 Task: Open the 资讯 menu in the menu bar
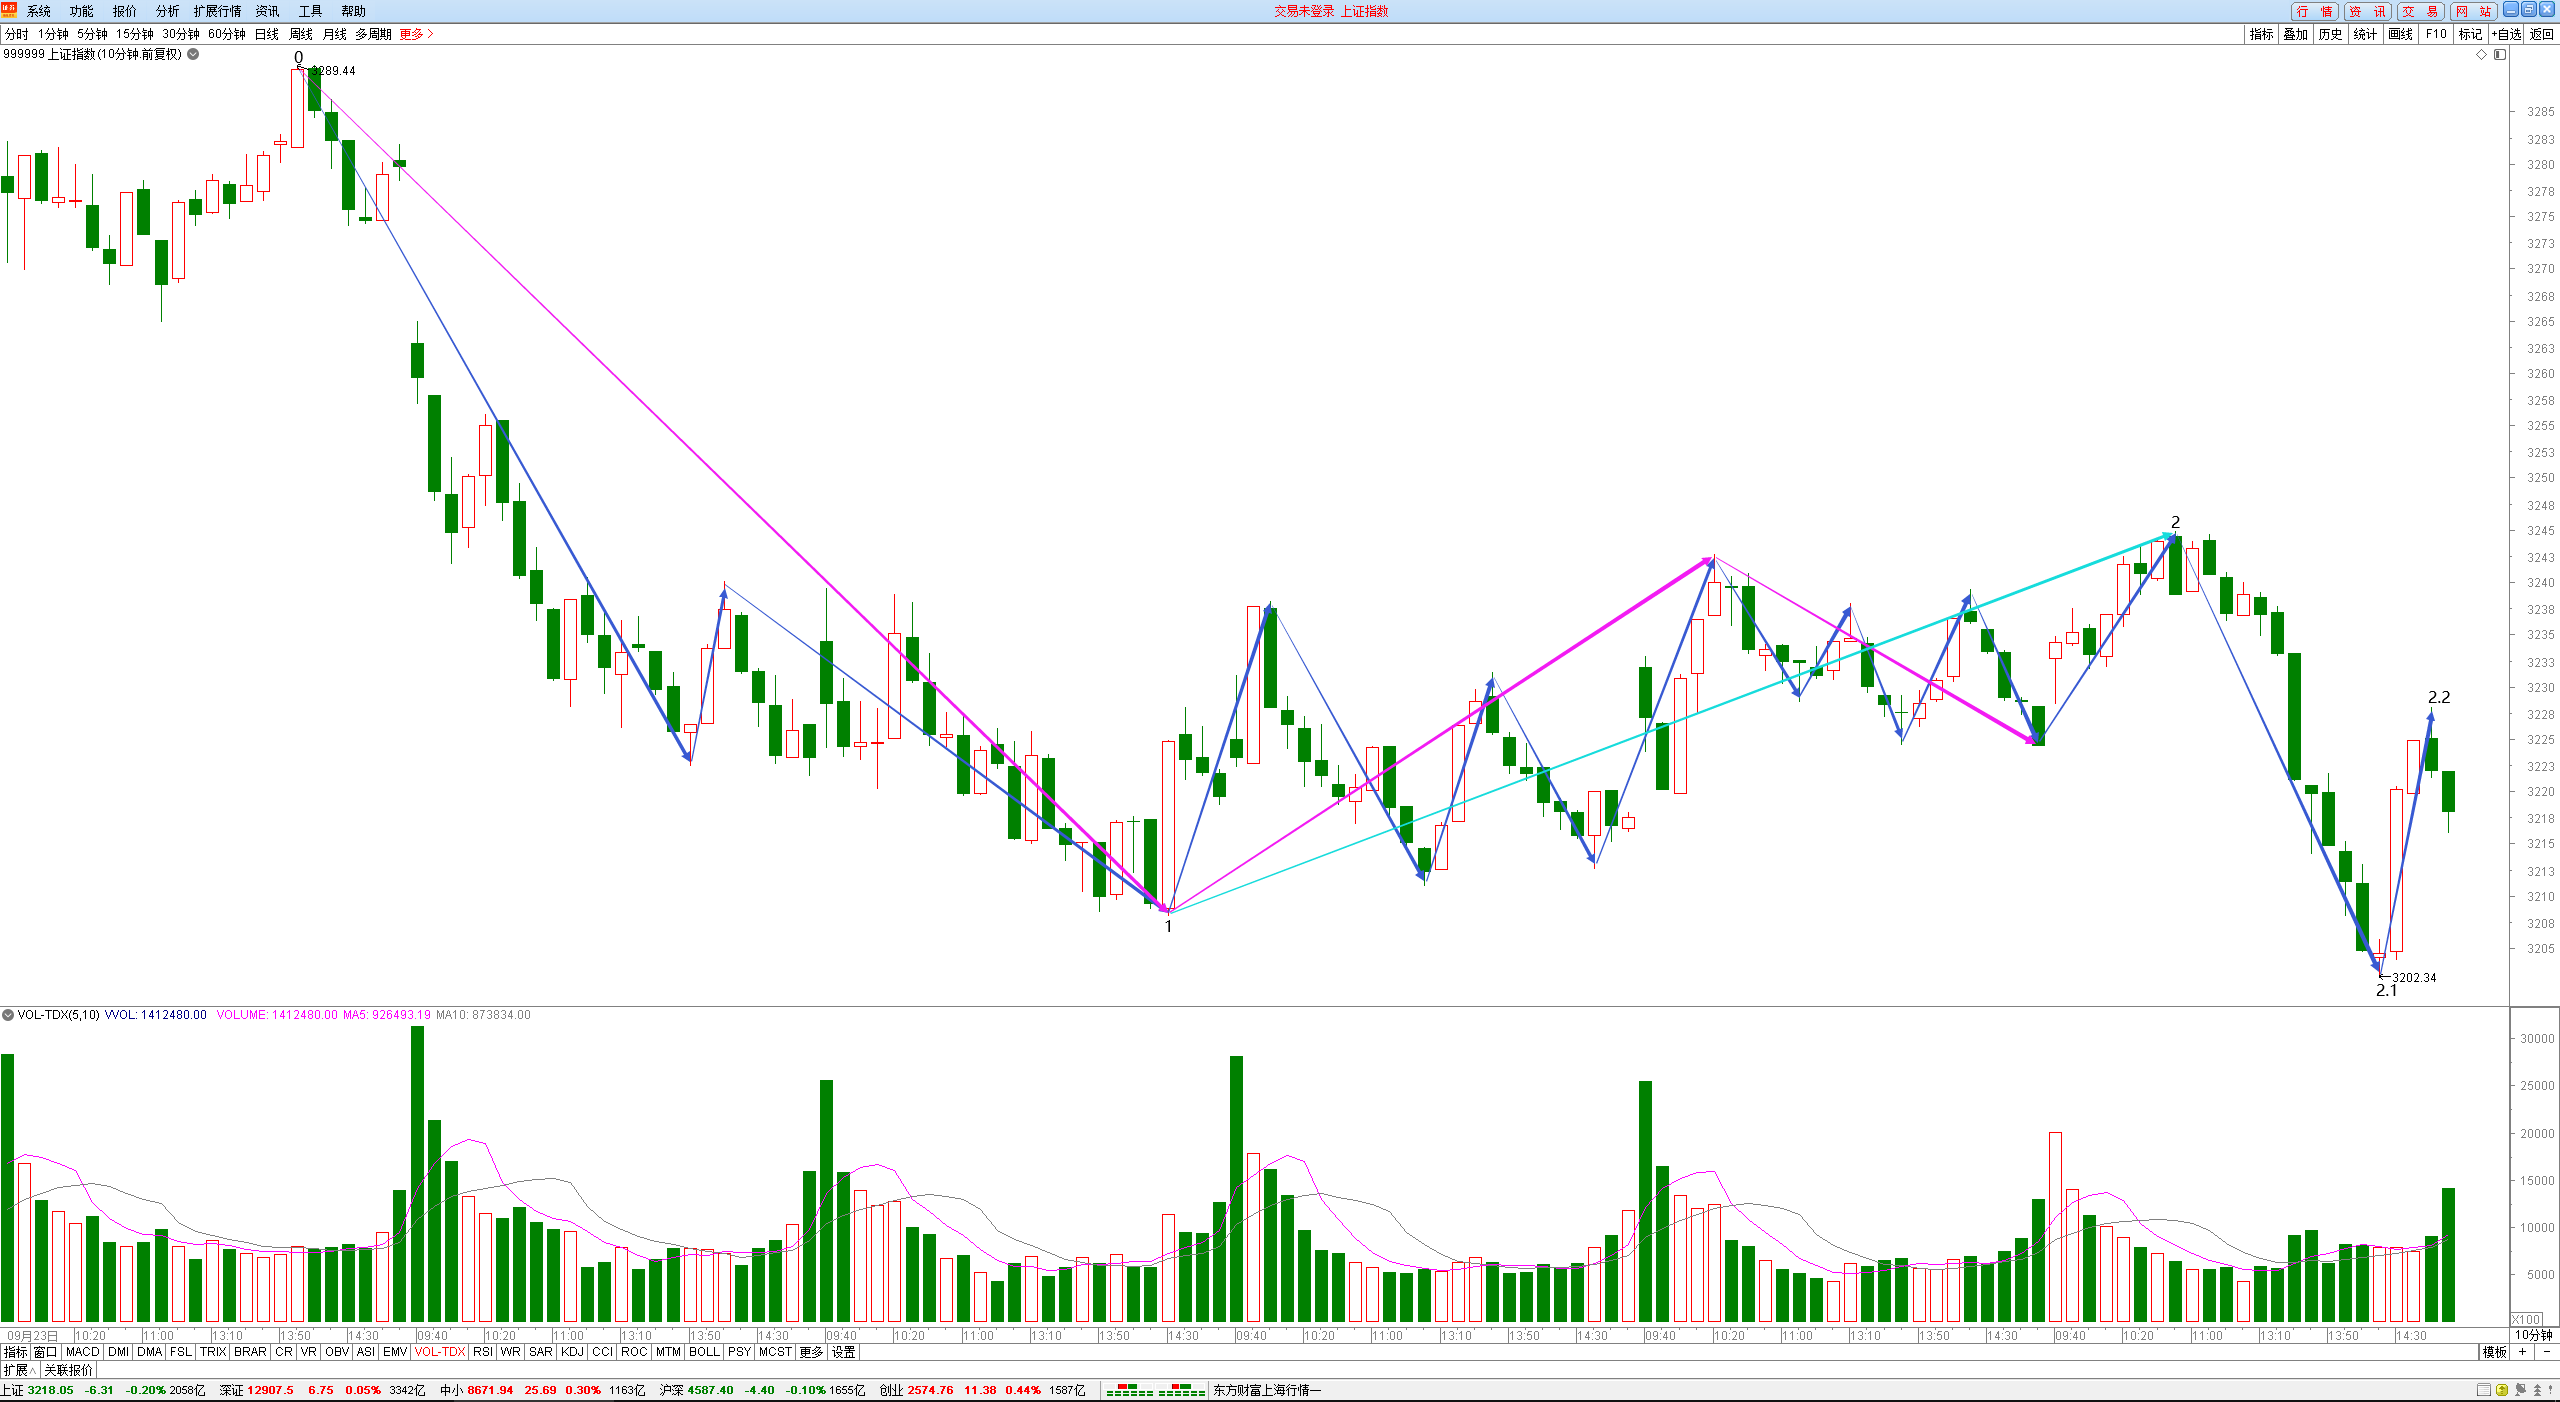pyautogui.click(x=268, y=11)
